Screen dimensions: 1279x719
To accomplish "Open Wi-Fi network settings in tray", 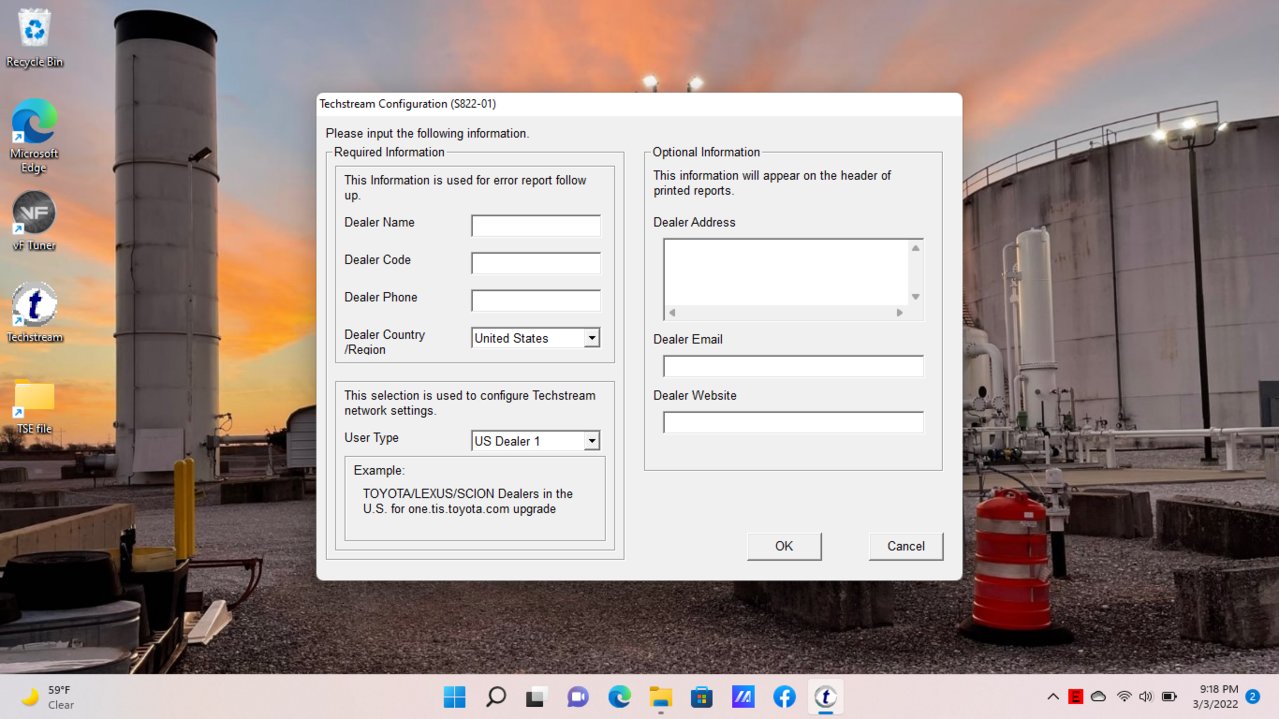I will pyautogui.click(x=1124, y=696).
